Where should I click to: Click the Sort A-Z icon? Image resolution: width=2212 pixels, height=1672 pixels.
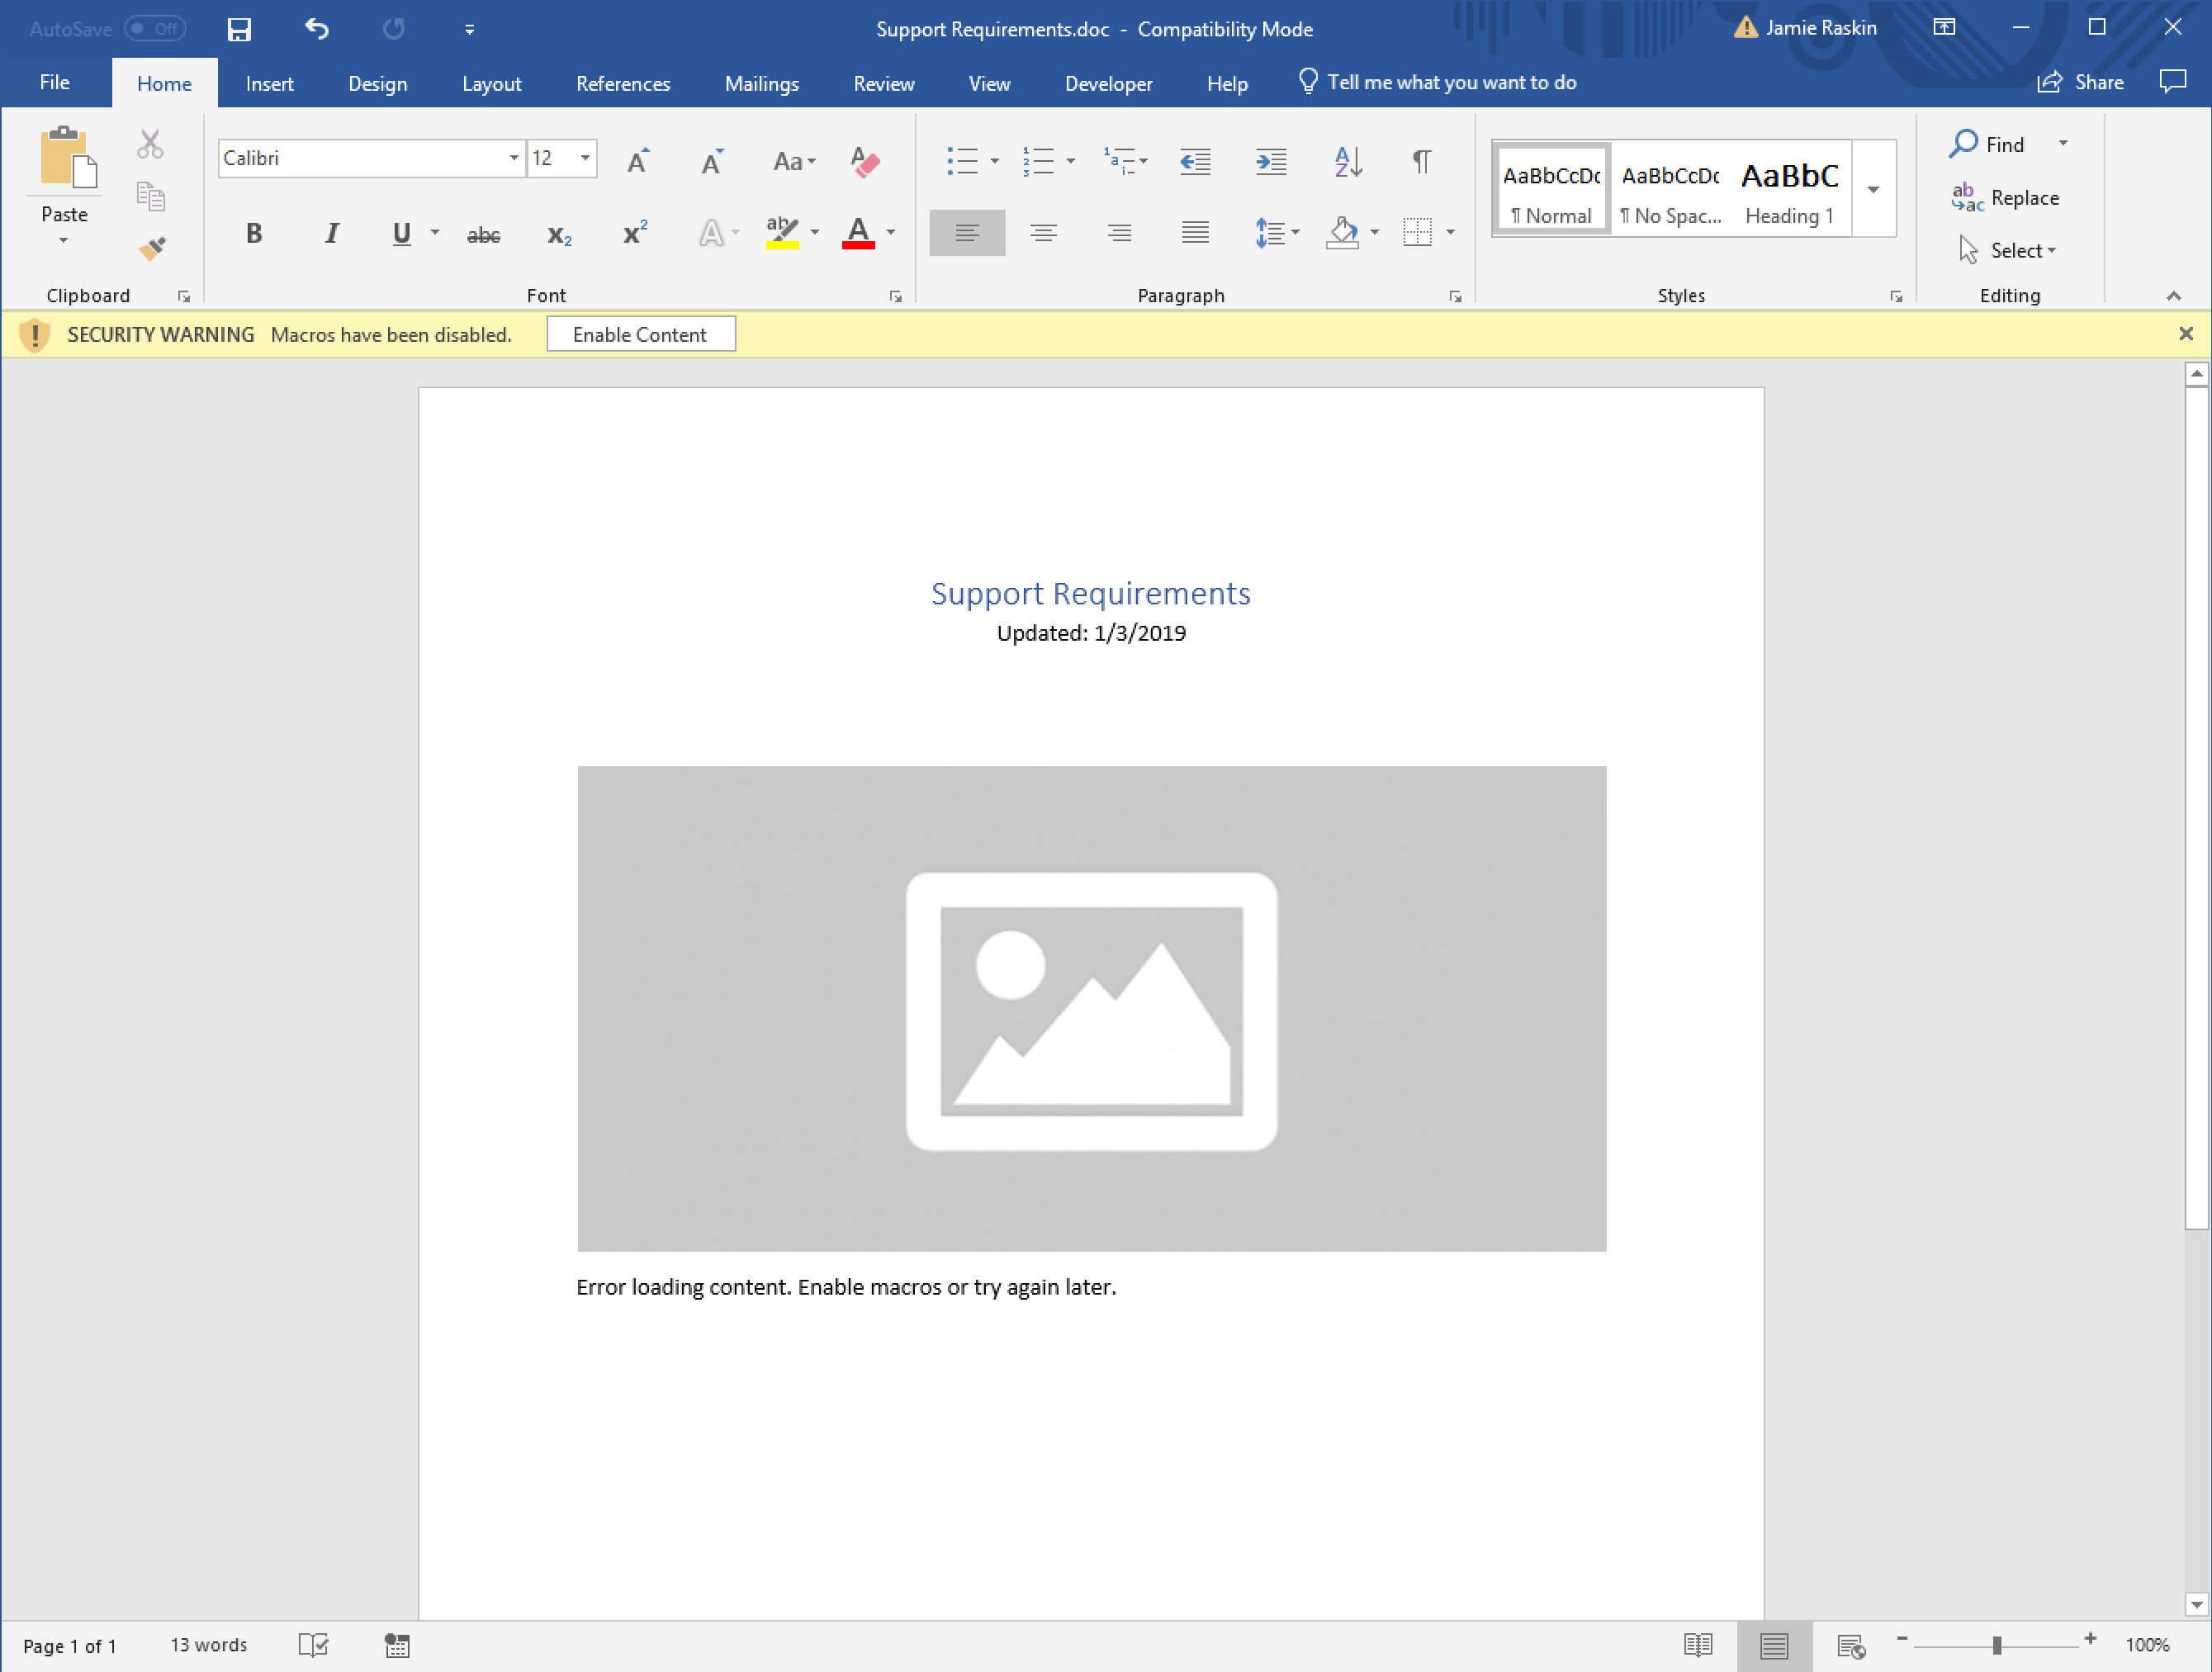(1347, 161)
